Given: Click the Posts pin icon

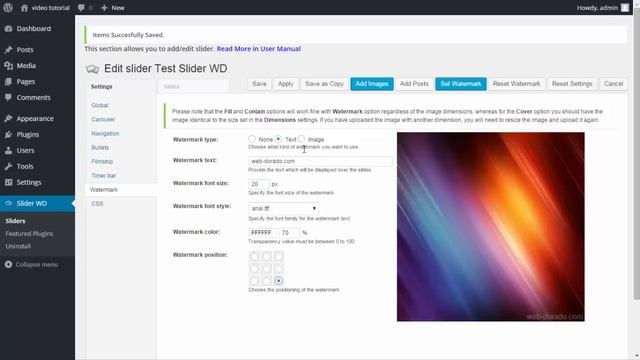Looking at the screenshot, I should 9,49.
